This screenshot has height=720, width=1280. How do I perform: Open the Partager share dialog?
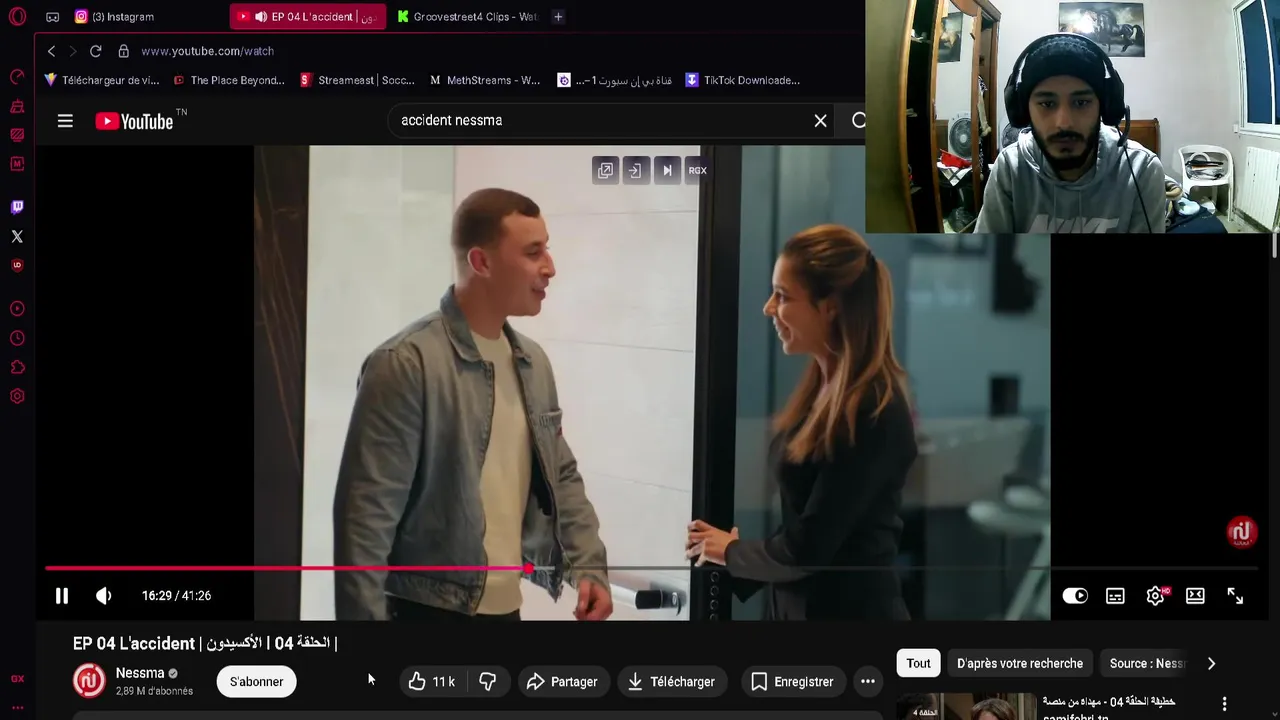pos(562,682)
